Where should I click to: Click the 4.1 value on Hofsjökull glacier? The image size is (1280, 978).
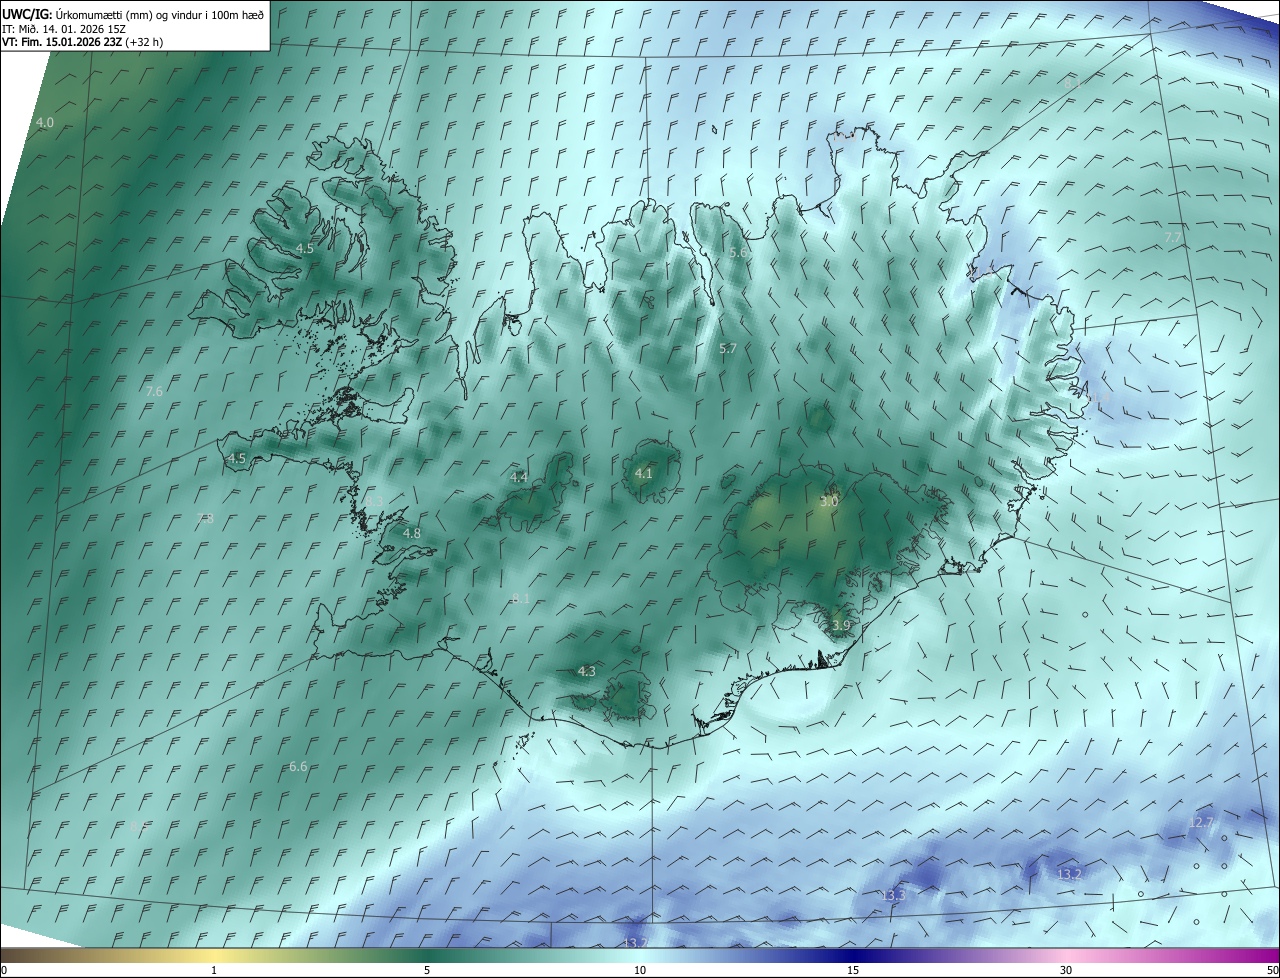[643, 474]
